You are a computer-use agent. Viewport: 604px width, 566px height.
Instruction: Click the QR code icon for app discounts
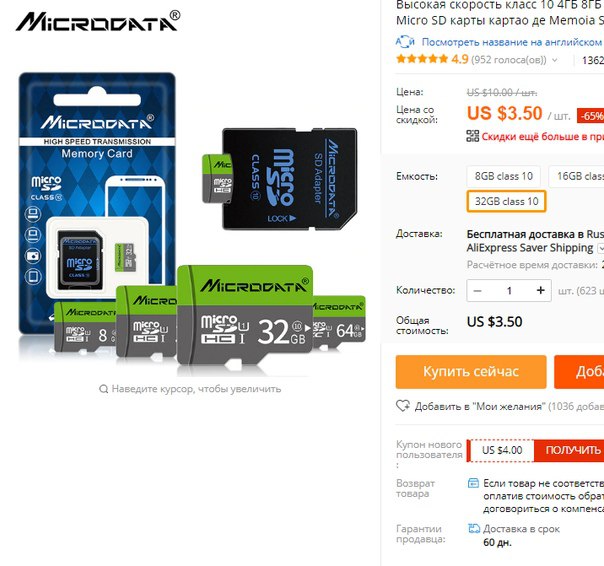point(473,136)
